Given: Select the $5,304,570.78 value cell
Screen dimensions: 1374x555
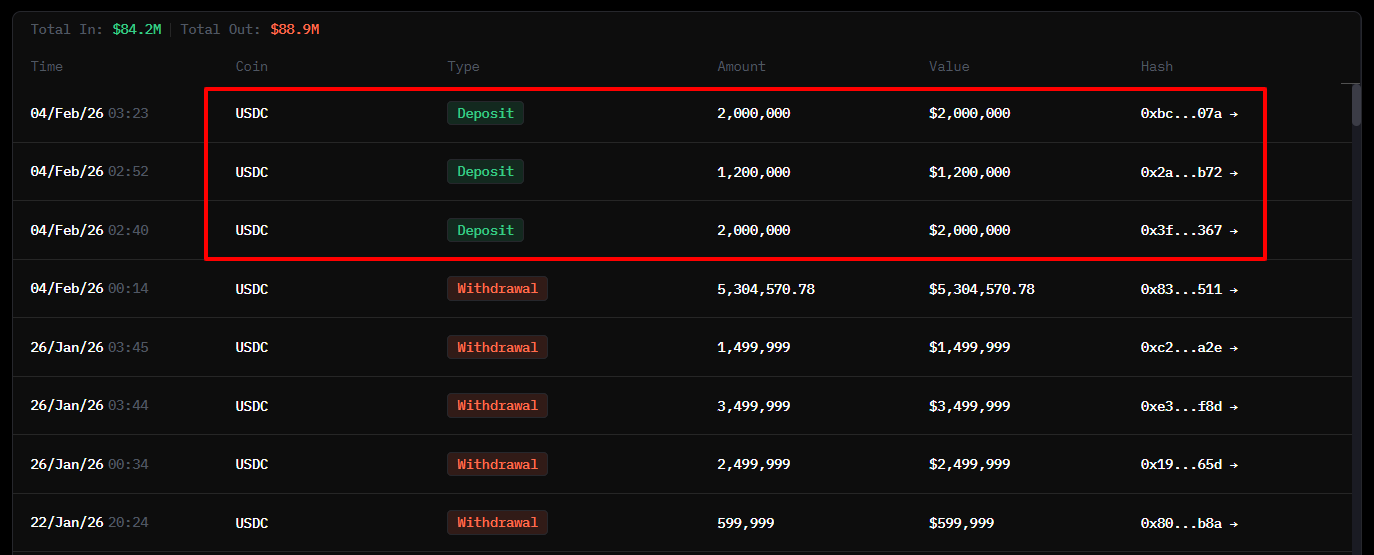Looking at the screenshot, I should 981,289.
